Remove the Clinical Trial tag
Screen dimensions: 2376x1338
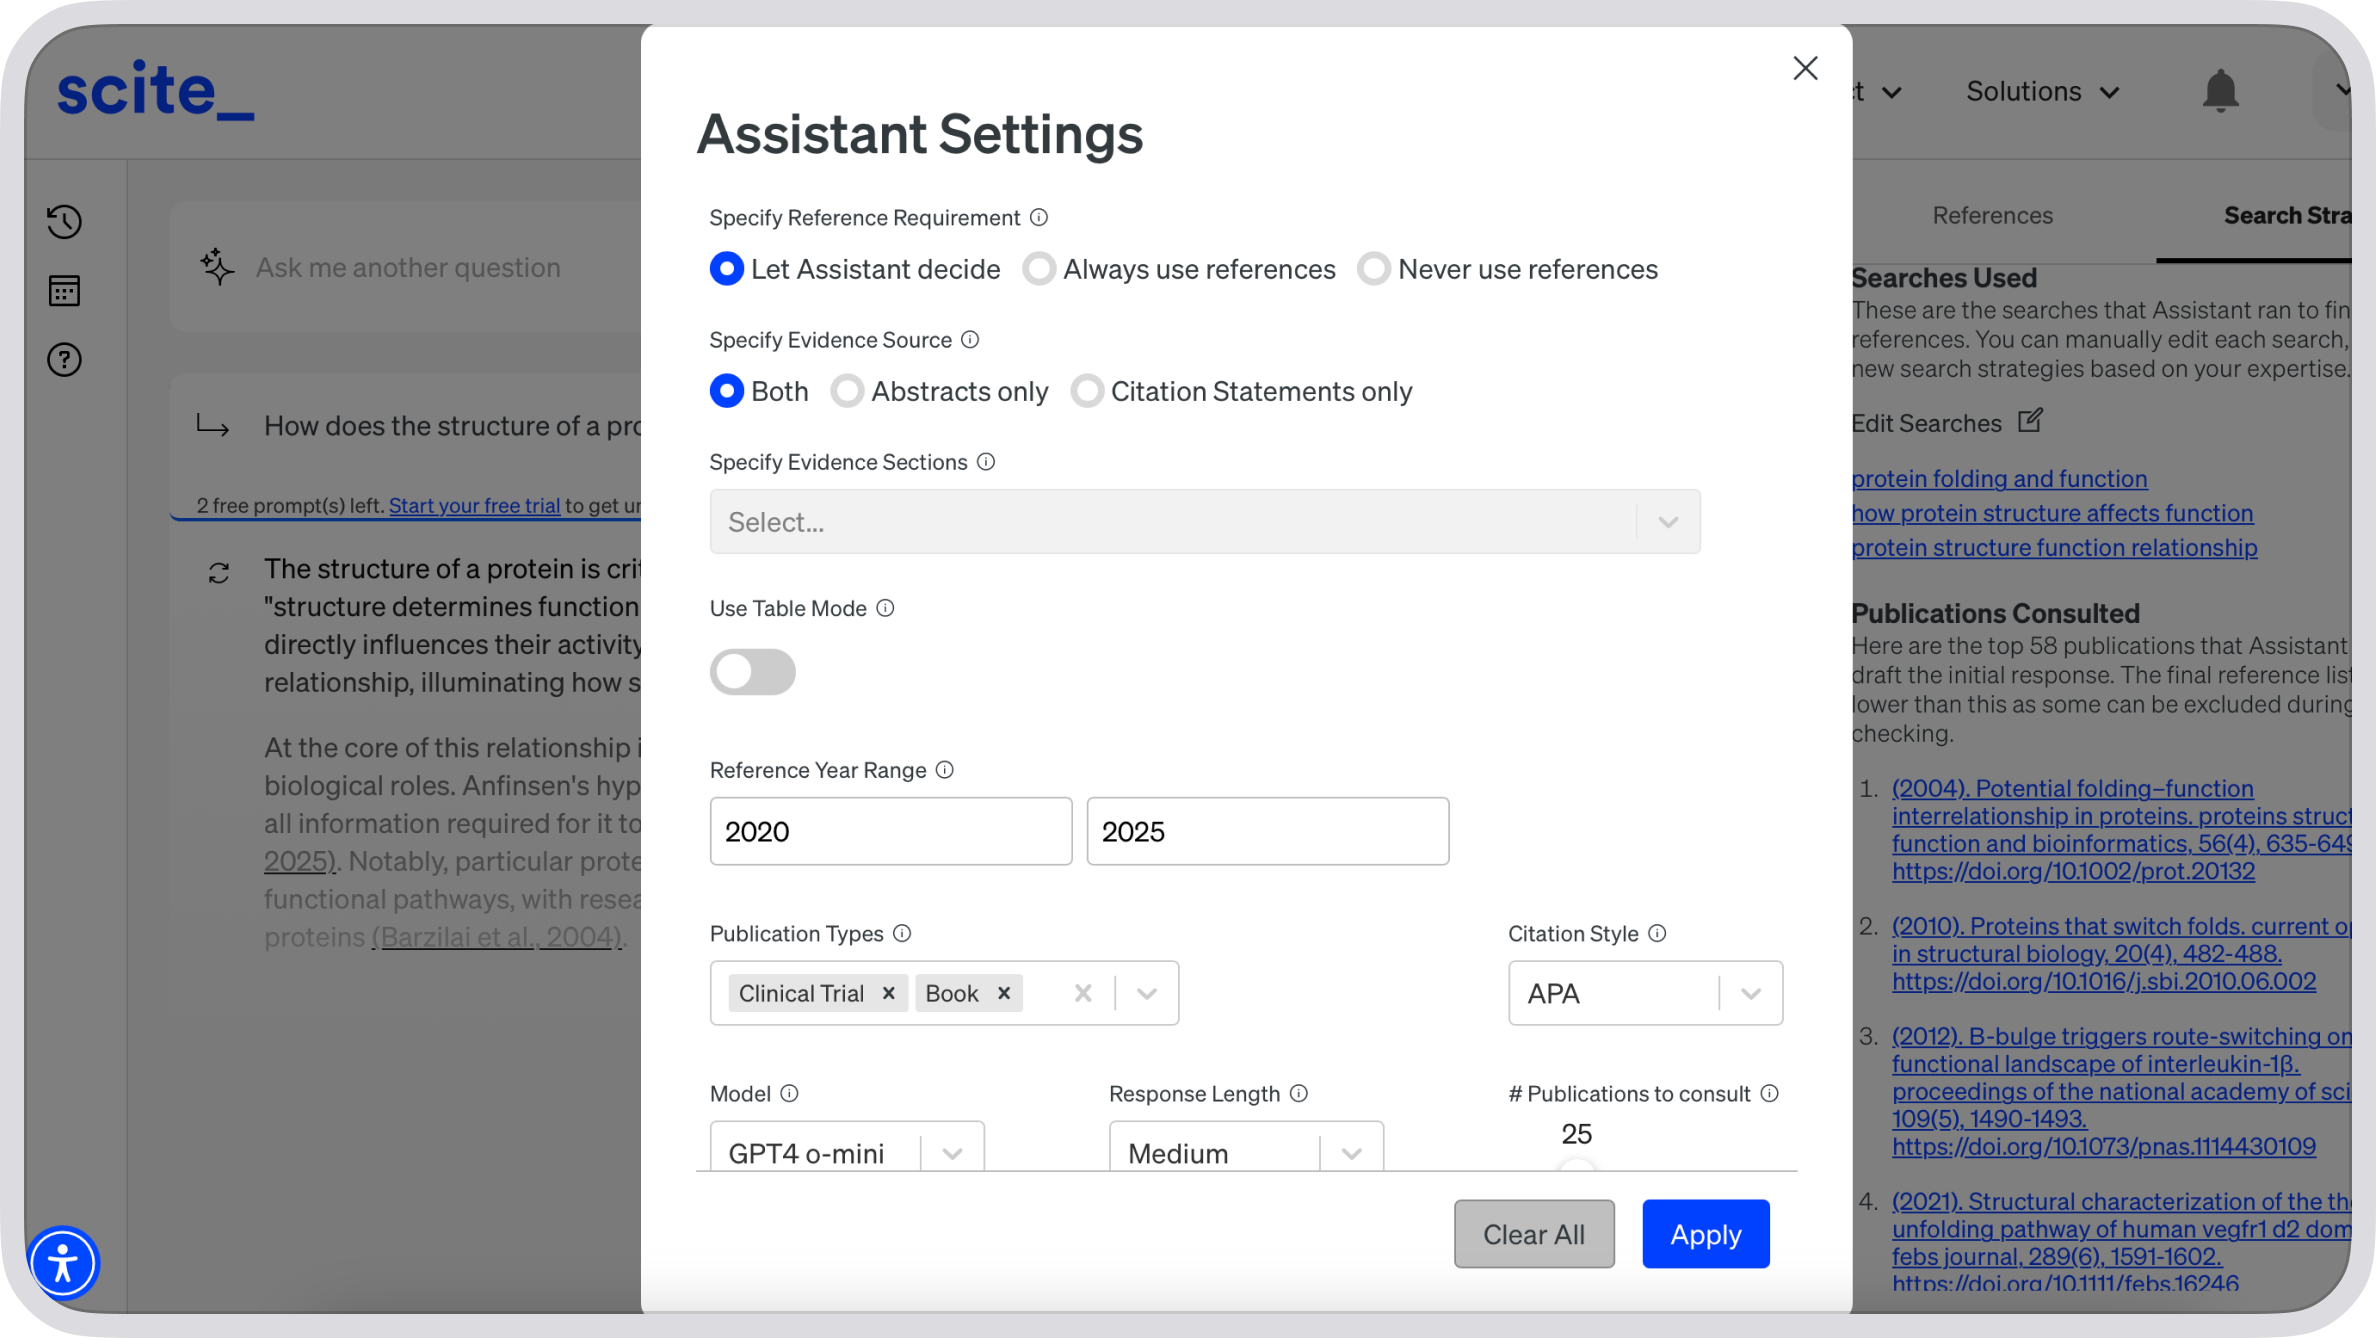click(x=888, y=993)
